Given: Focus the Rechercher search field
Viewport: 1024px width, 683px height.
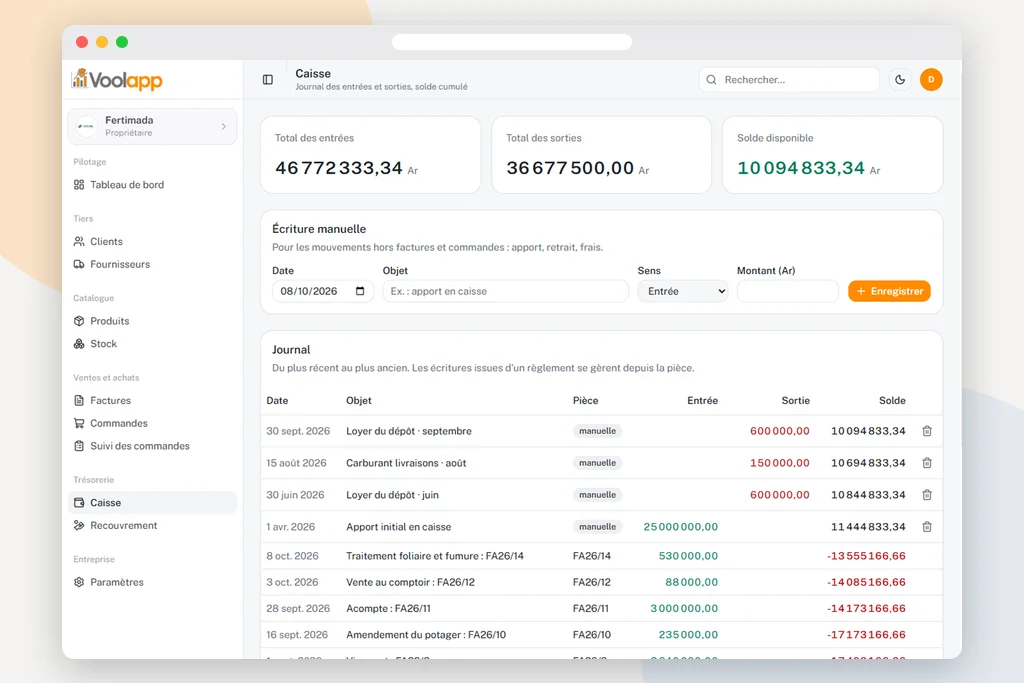Looking at the screenshot, I should pyautogui.click(x=789, y=80).
